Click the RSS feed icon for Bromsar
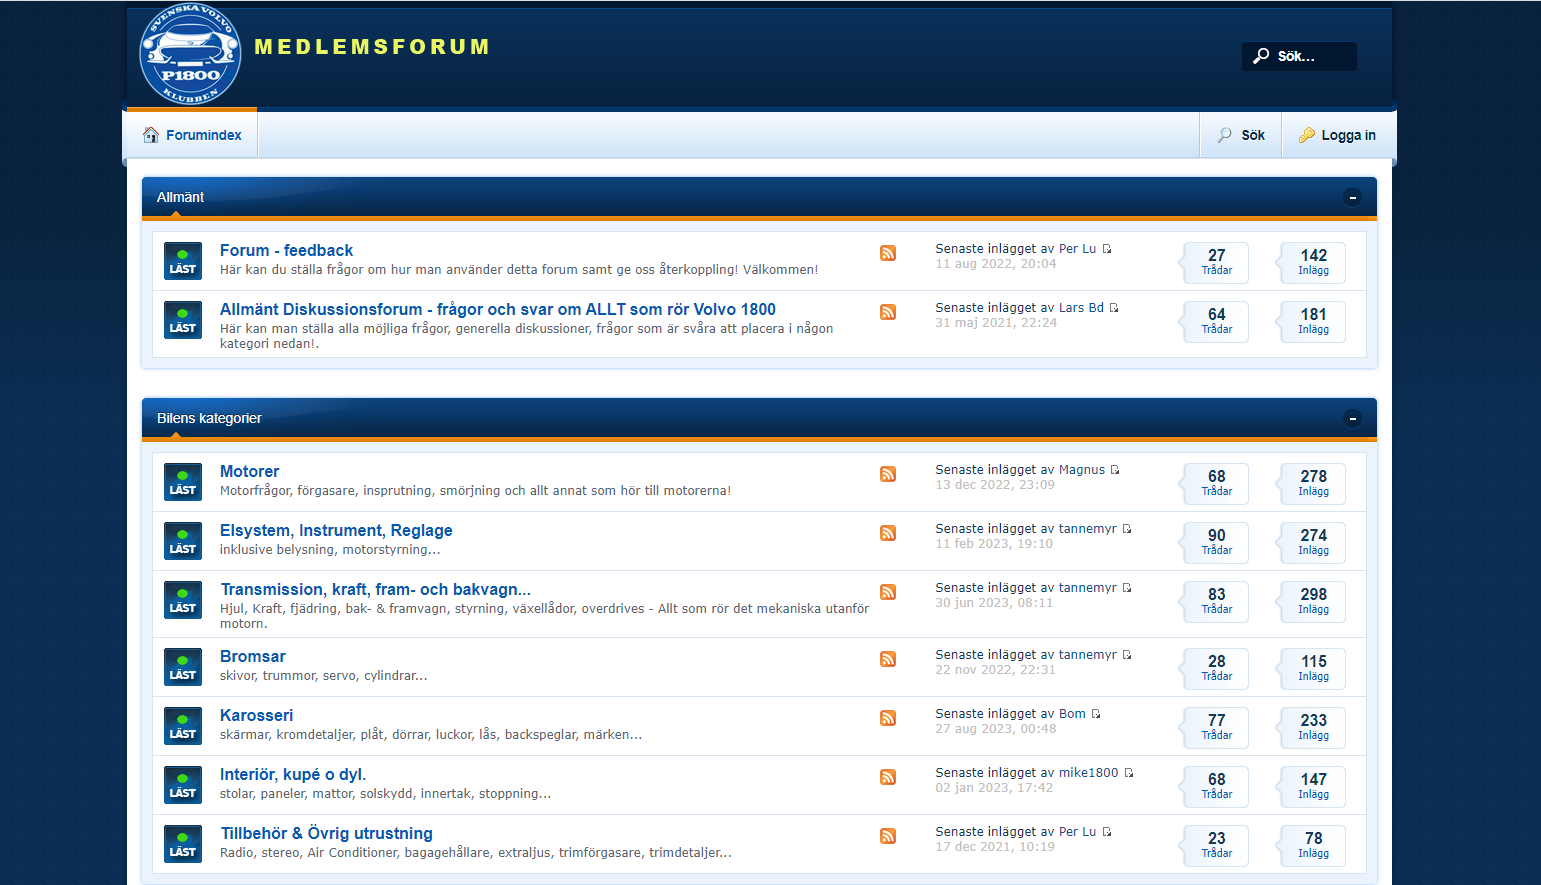Viewport: 1541px width, 885px height. pos(887,659)
